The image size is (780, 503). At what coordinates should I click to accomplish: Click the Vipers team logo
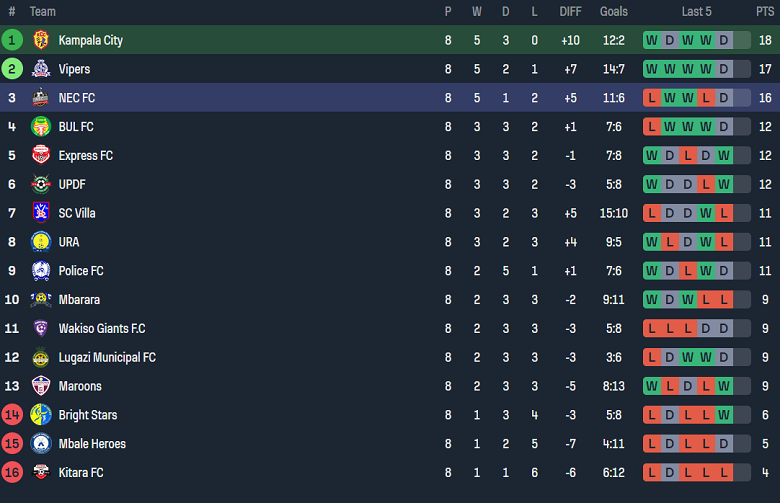click(41, 69)
